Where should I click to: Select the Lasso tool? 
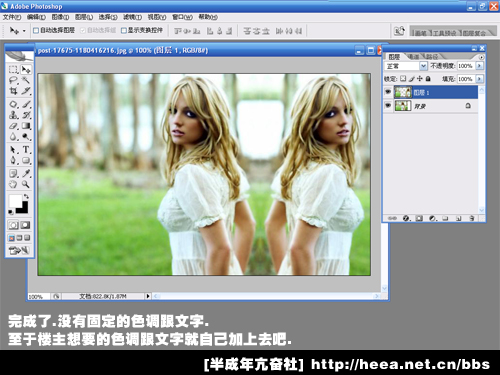coord(13,80)
